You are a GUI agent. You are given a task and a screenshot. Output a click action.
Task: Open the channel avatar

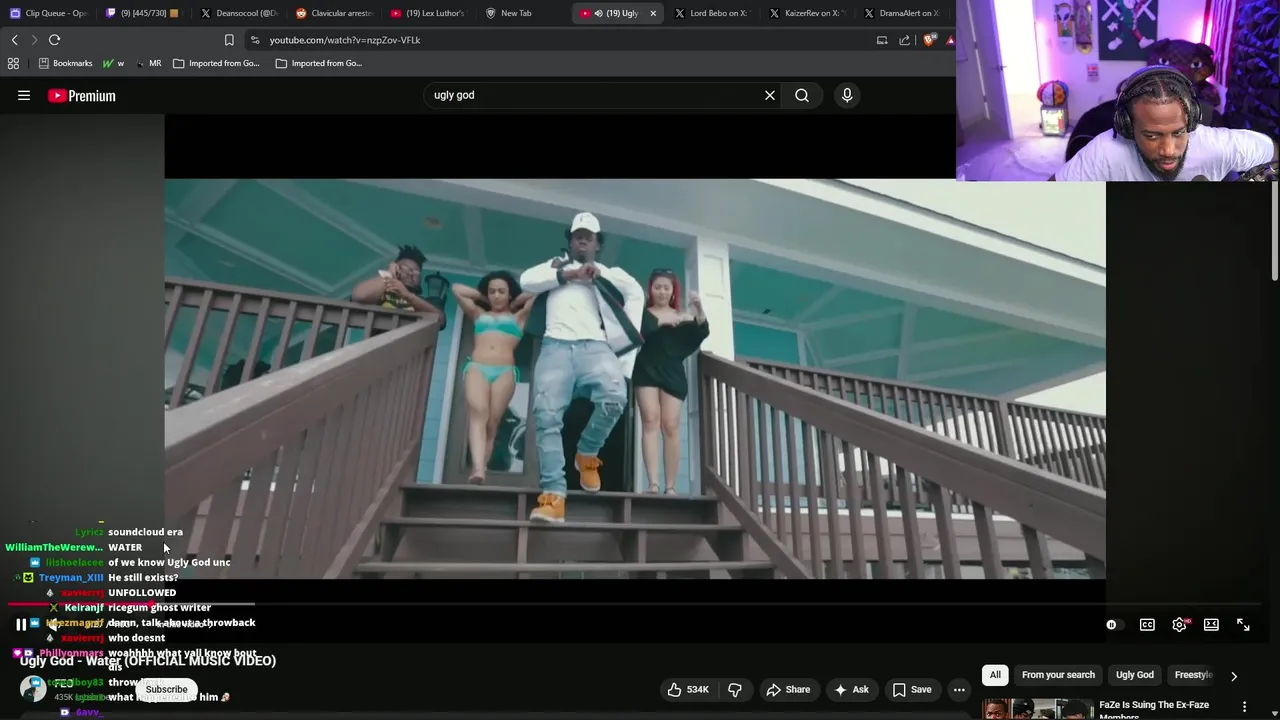33,689
